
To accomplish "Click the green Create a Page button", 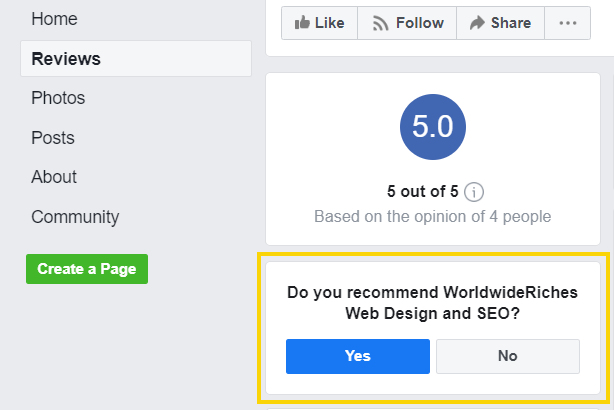I will click(87, 269).
